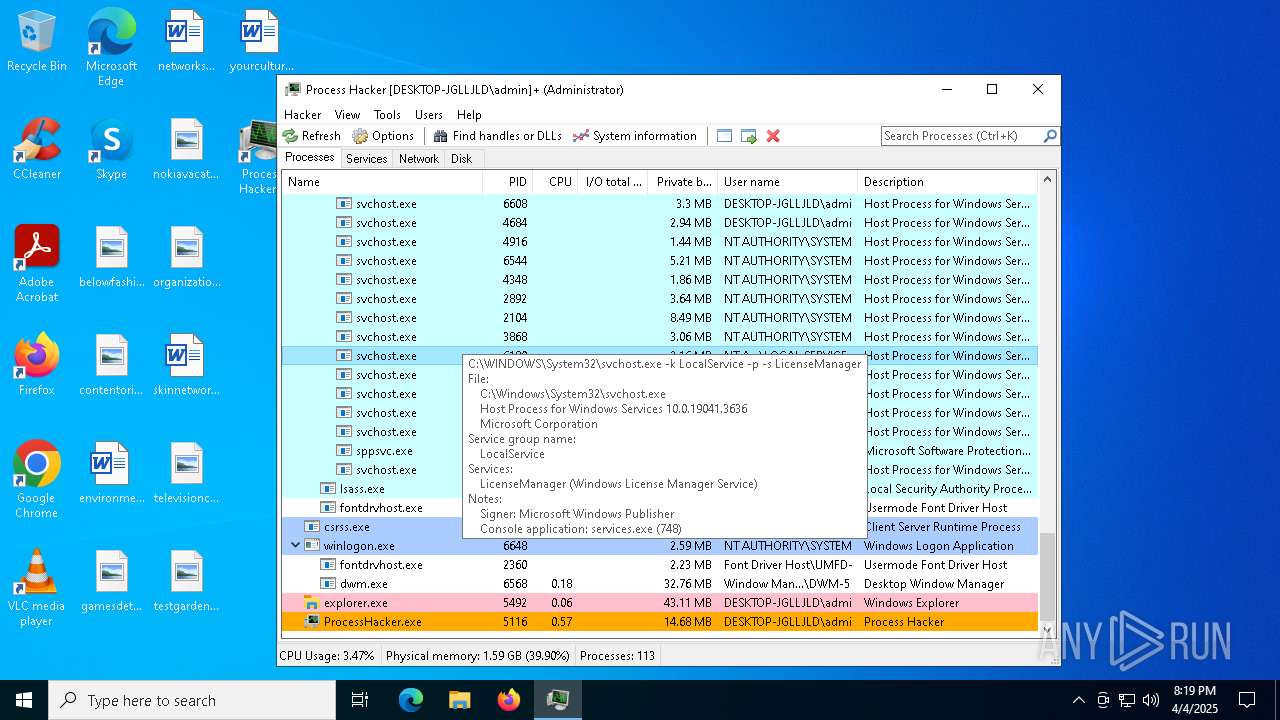The height and width of the screenshot is (720, 1280).
Task: Select the sppsvc.exe process row
Action: [x=660, y=451]
